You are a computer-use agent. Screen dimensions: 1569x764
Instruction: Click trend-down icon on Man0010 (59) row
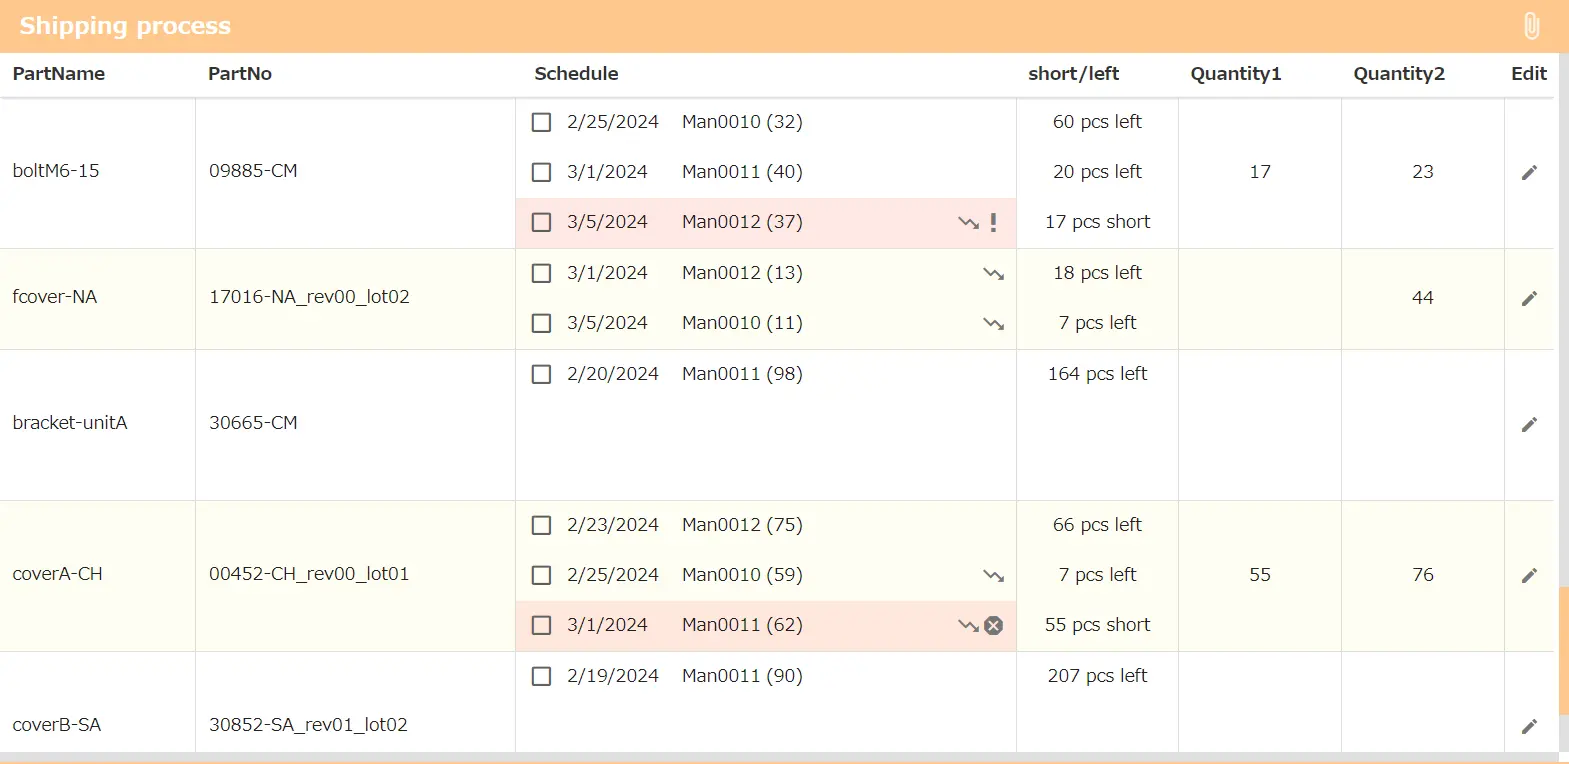click(x=993, y=576)
